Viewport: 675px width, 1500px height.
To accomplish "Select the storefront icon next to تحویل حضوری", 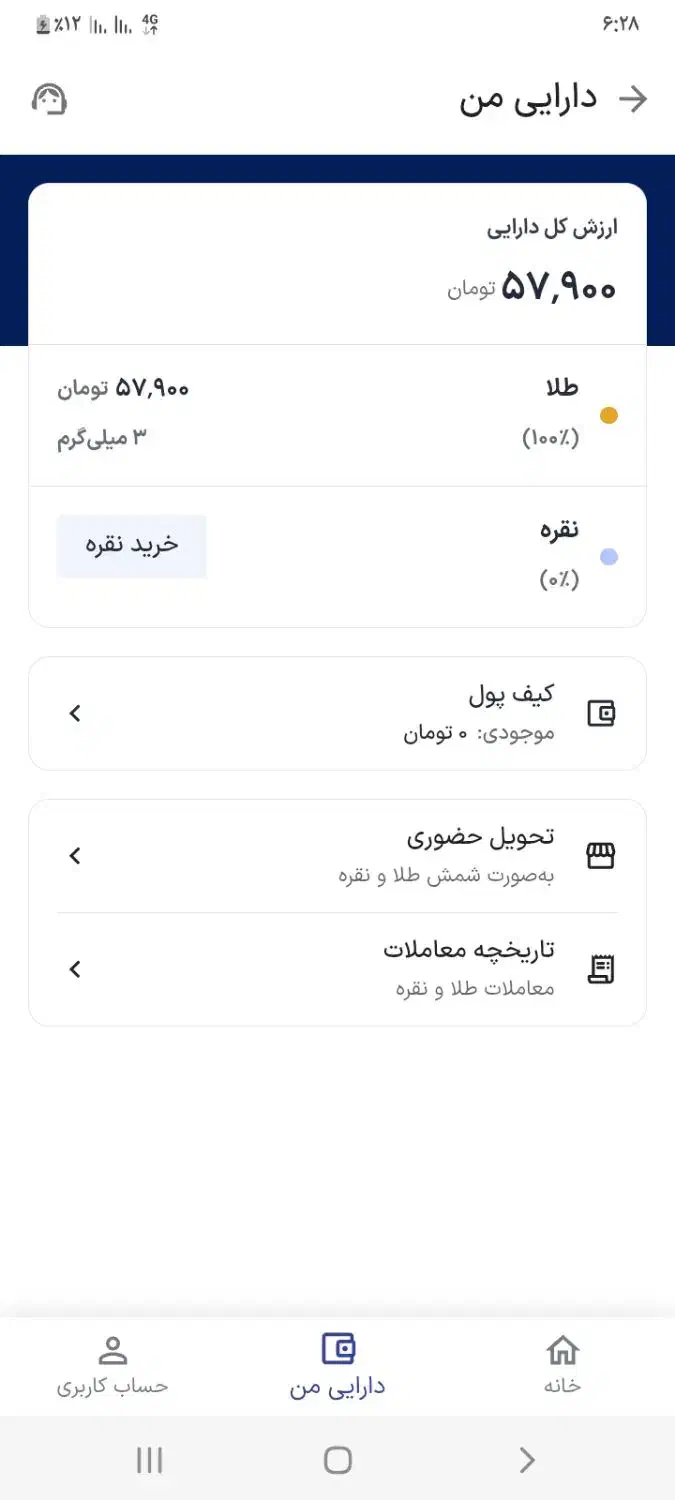I will 600,856.
